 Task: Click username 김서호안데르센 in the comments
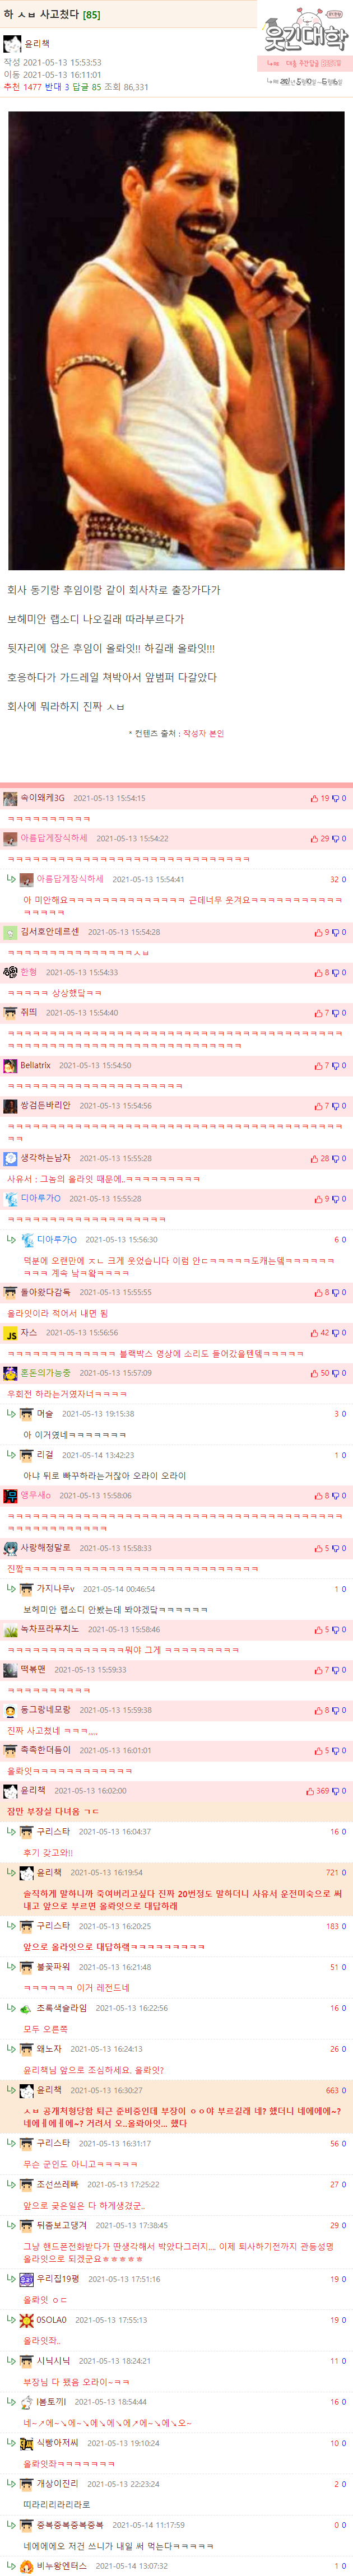[x=49, y=931]
